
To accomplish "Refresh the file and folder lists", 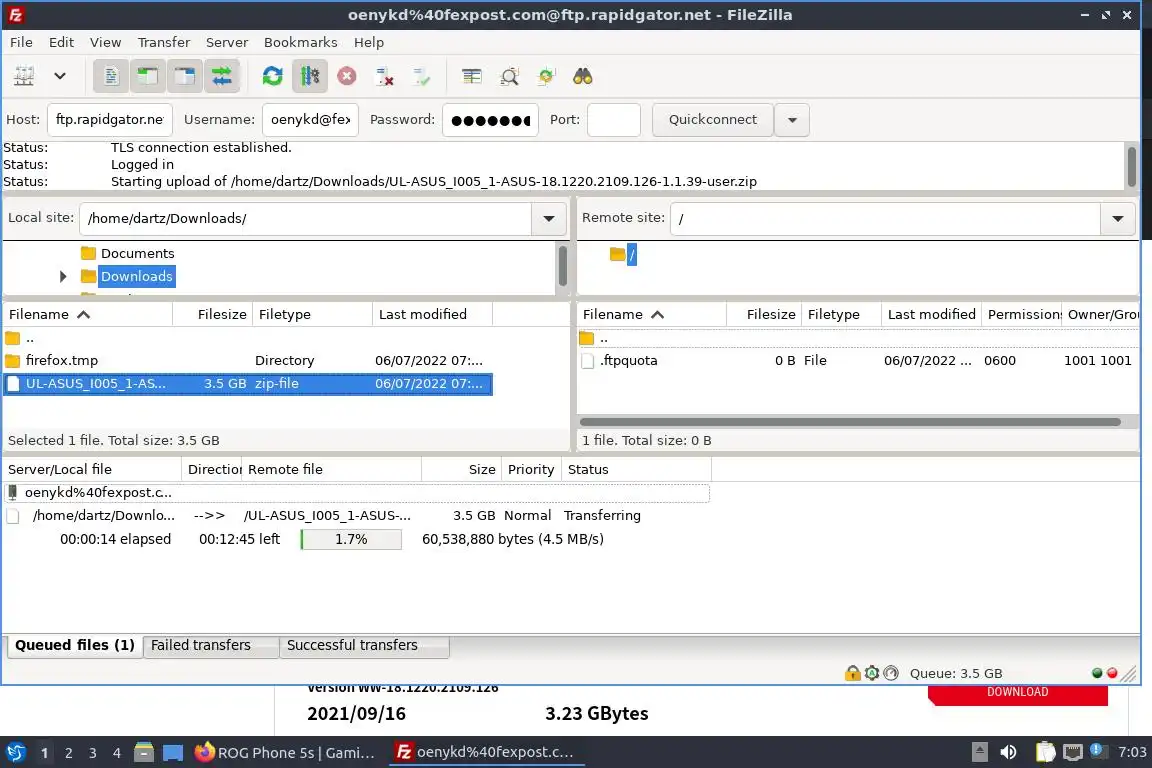I will tap(273, 76).
